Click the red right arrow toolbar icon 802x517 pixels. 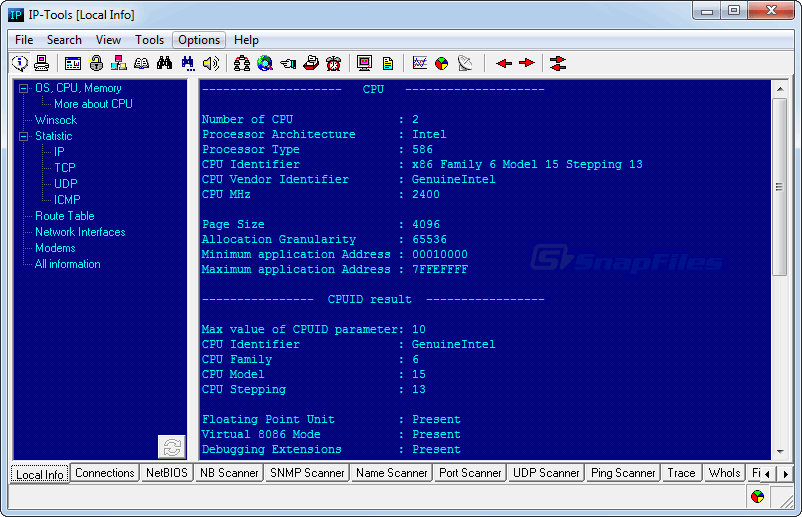526,63
